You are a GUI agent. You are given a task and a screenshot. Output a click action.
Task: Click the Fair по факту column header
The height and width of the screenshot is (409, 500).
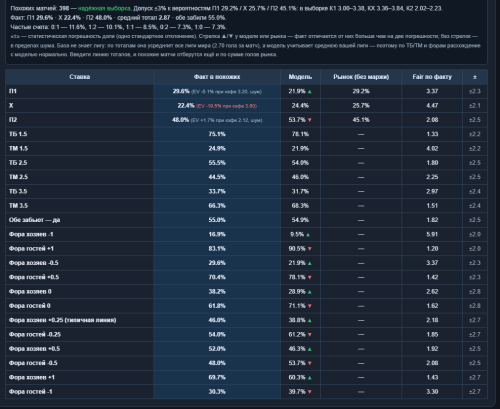point(432,77)
